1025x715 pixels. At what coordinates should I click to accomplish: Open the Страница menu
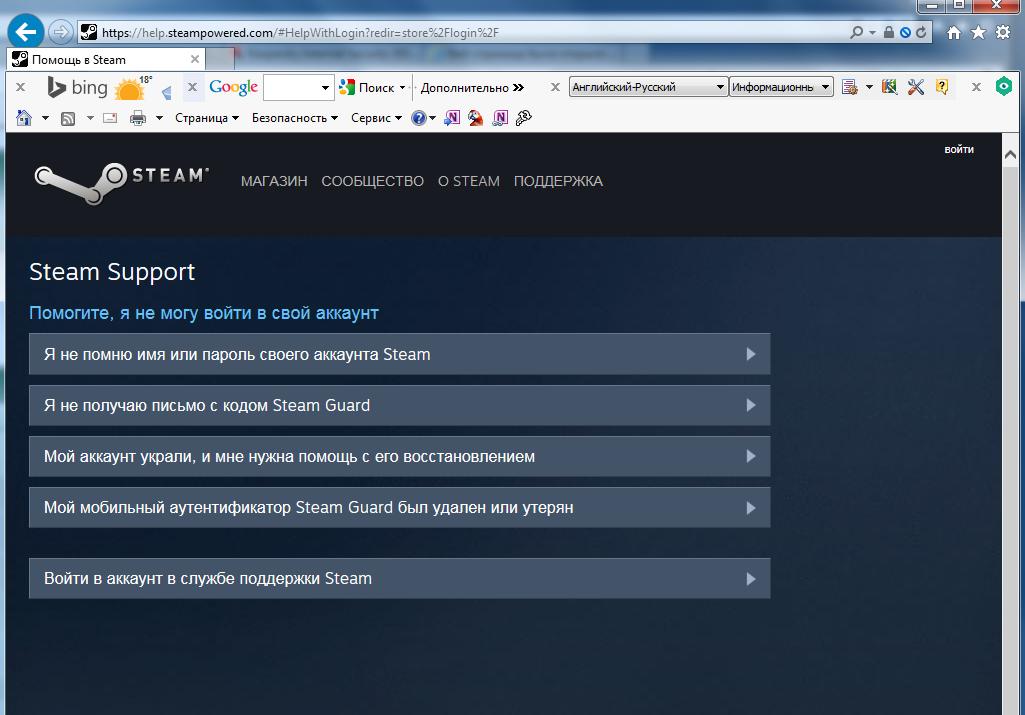[x=207, y=118]
